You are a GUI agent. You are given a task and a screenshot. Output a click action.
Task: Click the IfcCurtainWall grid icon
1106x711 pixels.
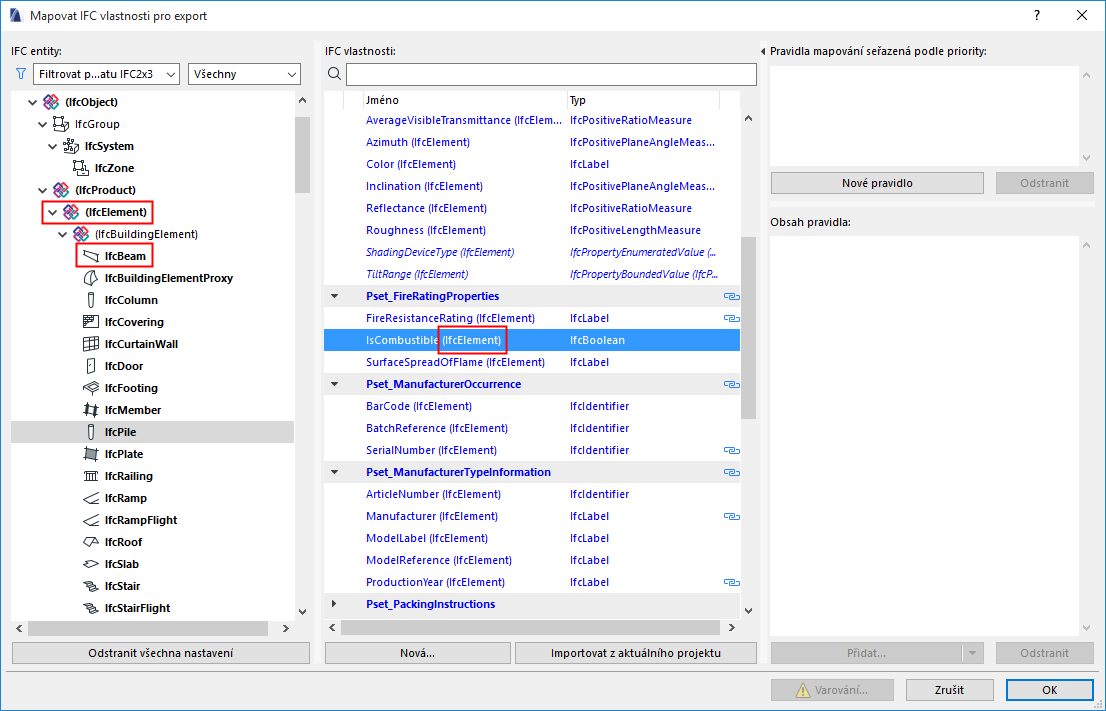click(x=91, y=344)
